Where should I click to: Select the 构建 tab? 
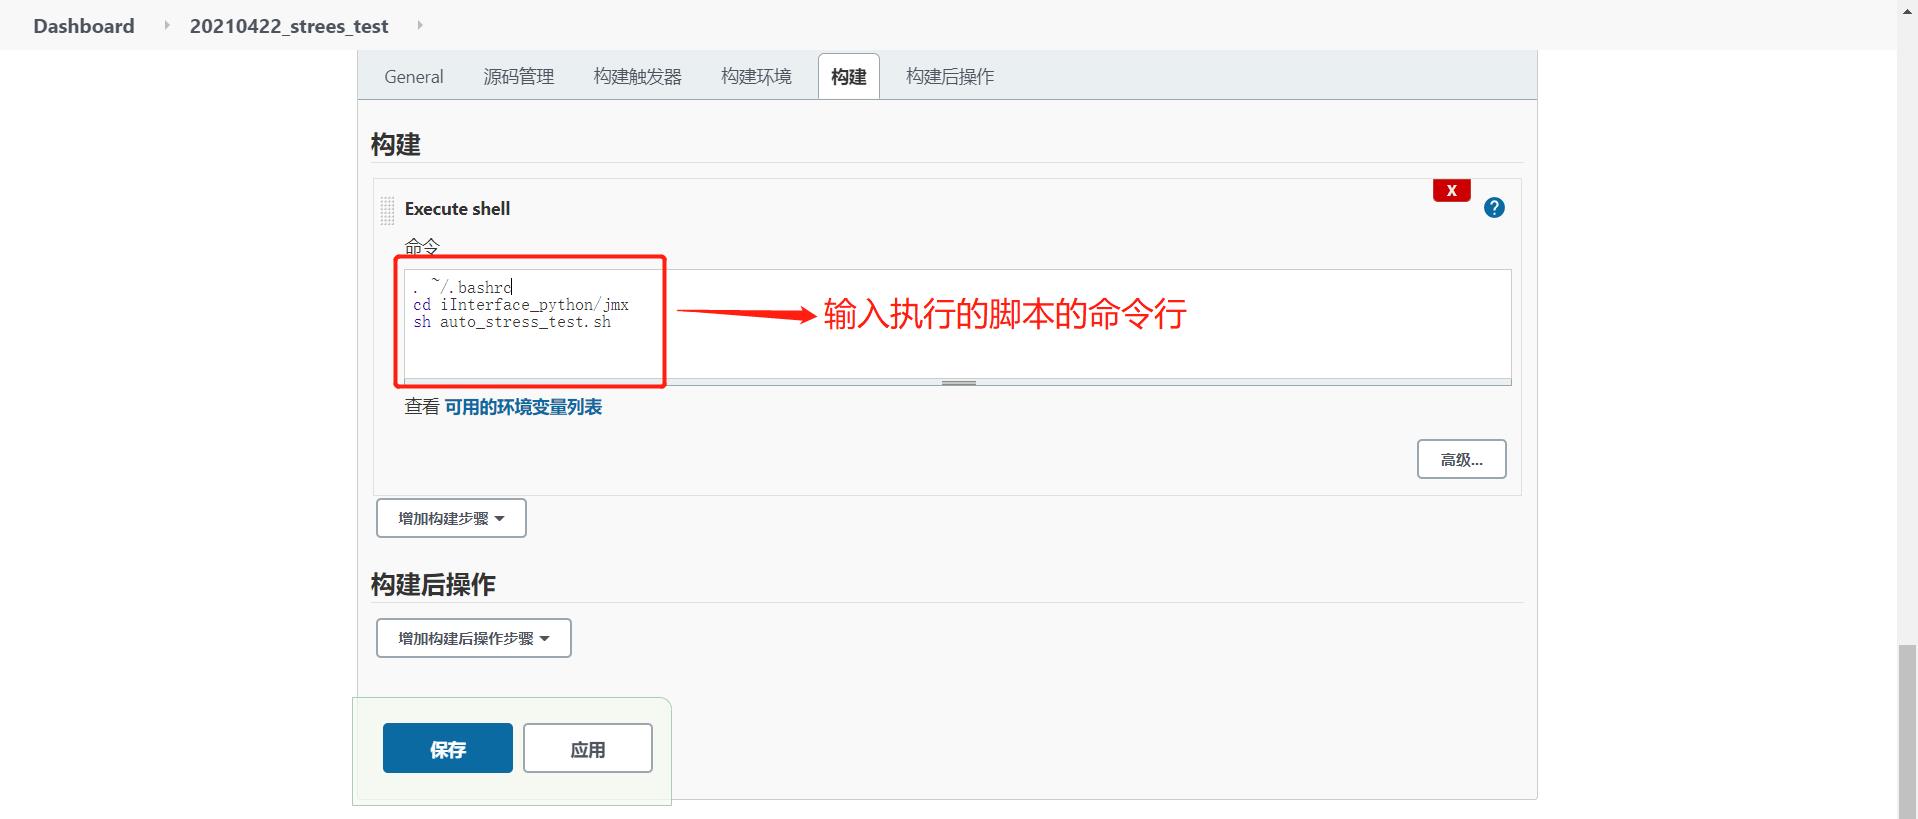pos(849,77)
